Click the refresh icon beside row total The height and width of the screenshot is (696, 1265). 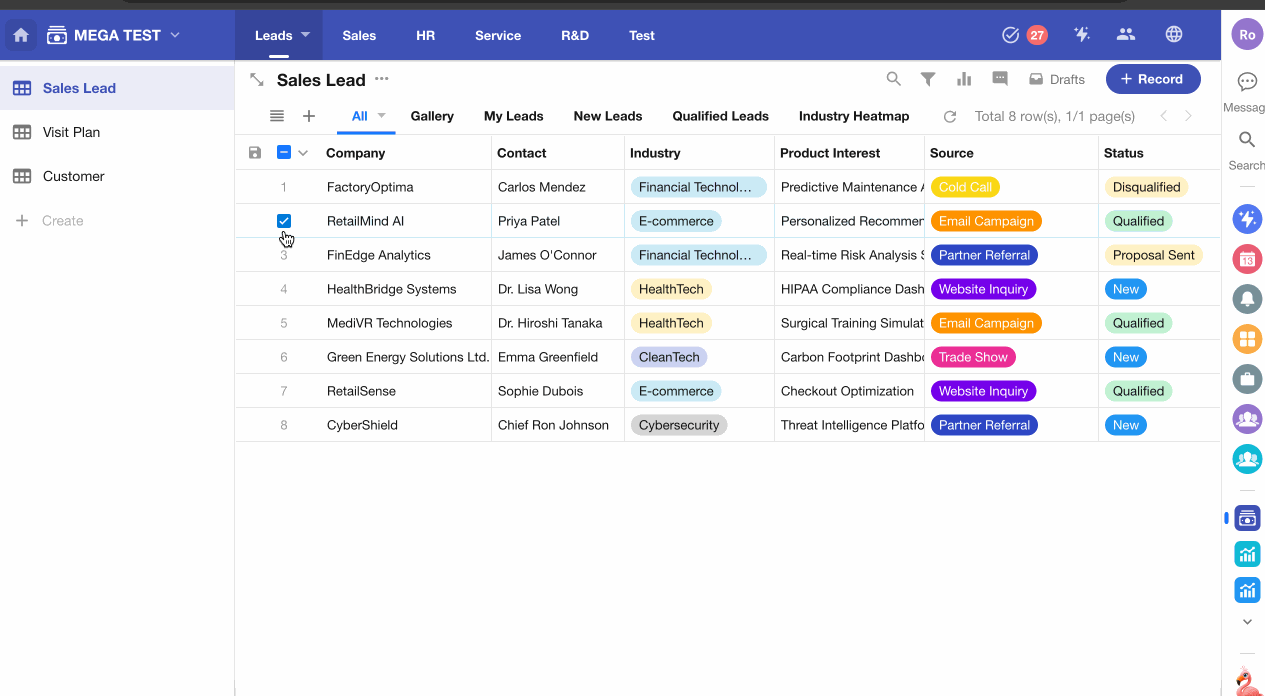pyautogui.click(x=950, y=116)
